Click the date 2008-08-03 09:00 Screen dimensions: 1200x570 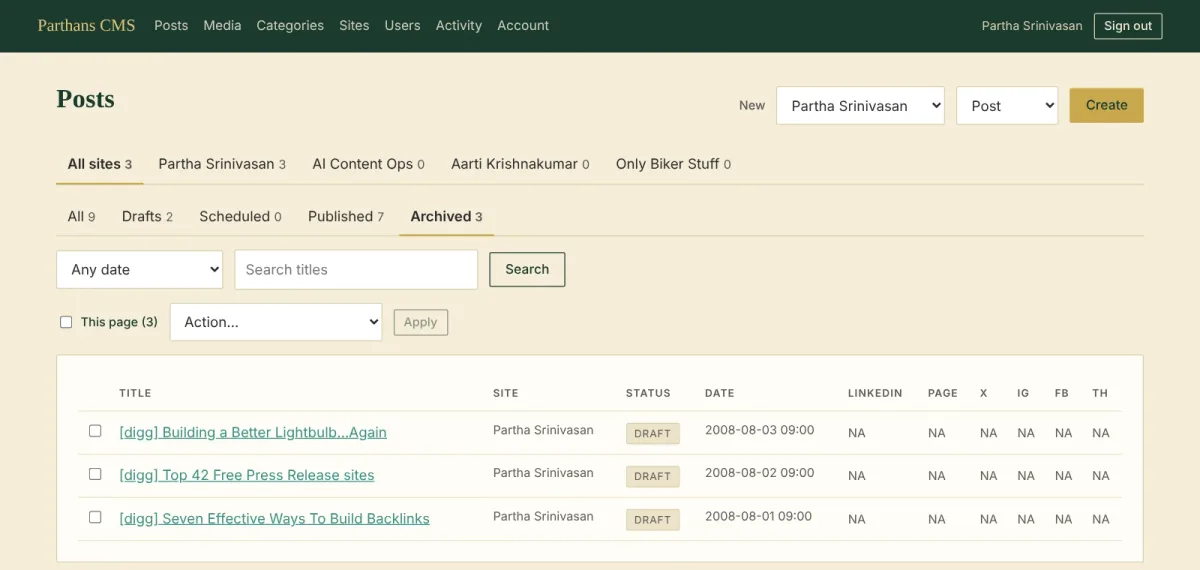760,430
